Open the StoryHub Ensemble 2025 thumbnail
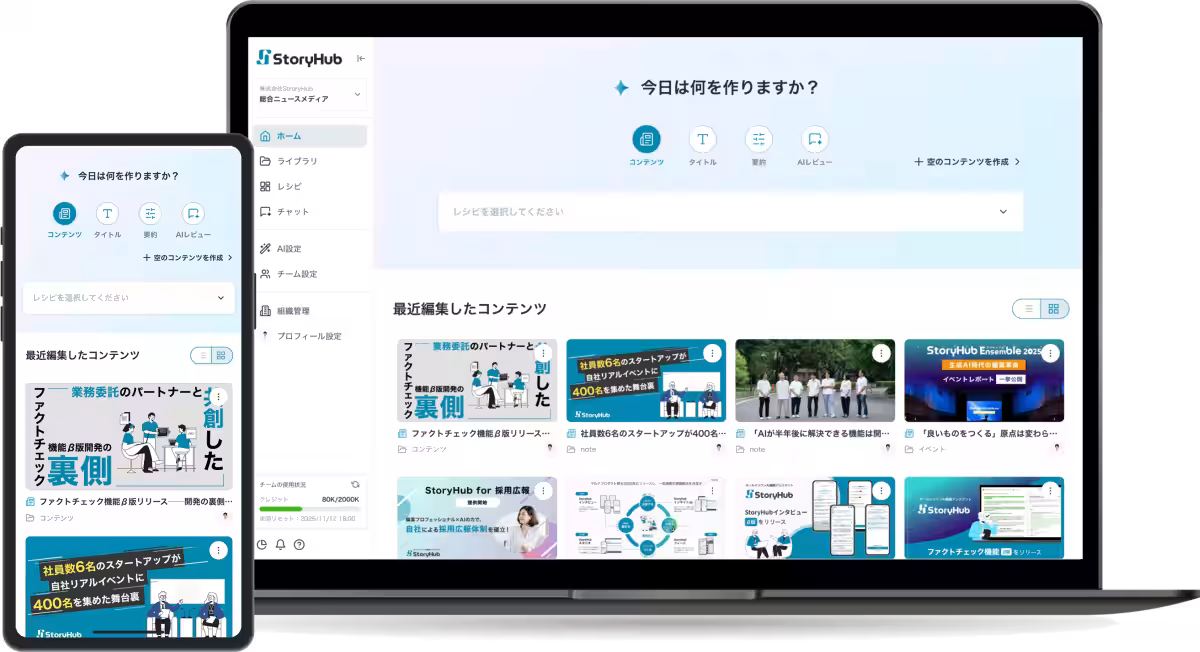 984,380
